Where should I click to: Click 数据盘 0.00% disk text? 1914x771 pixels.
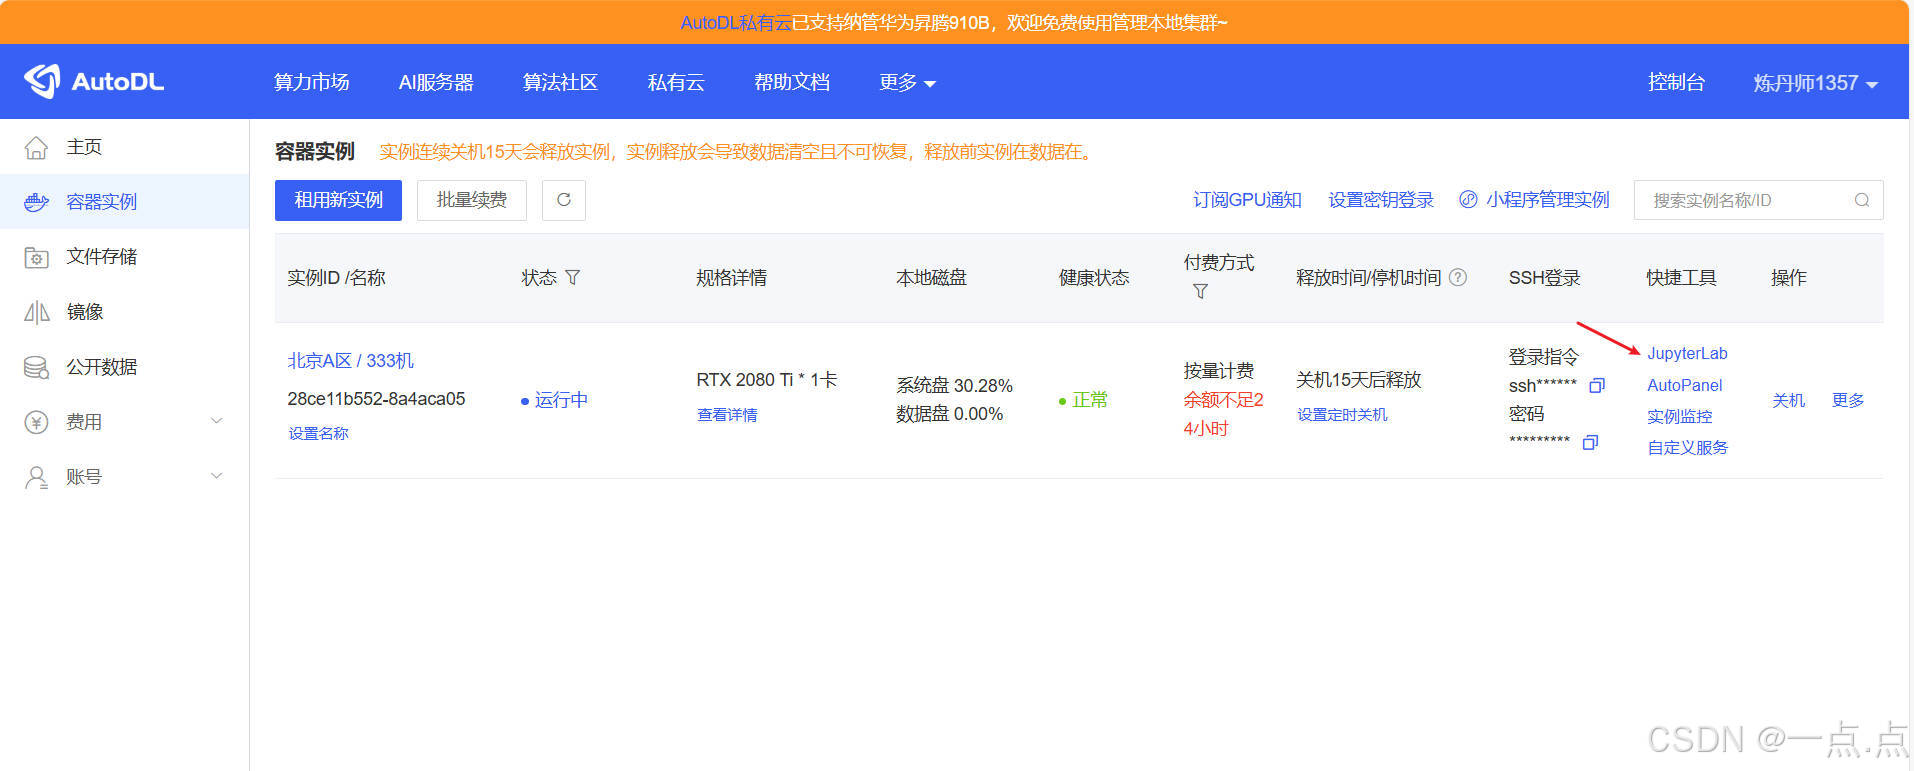pyautogui.click(x=949, y=414)
